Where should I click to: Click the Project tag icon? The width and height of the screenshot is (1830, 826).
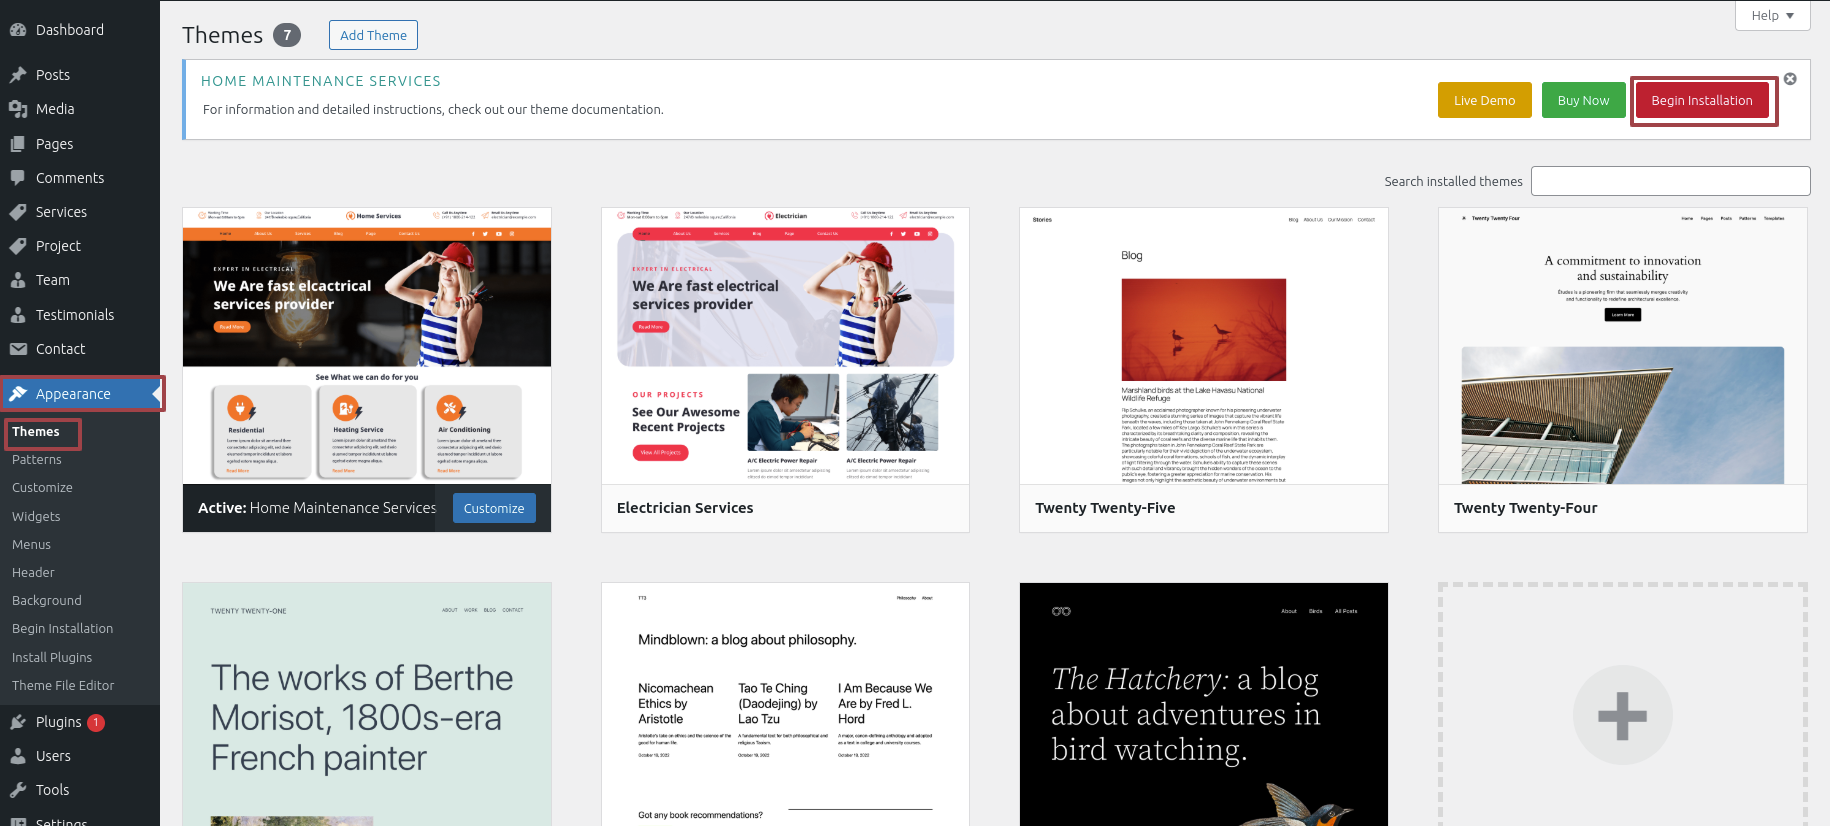coord(18,246)
